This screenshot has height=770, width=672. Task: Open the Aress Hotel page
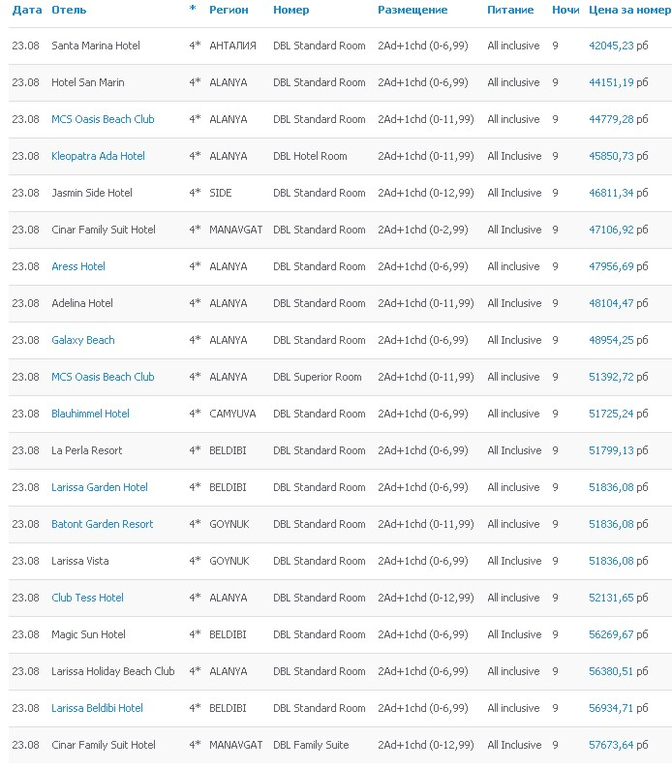coord(78,267)
